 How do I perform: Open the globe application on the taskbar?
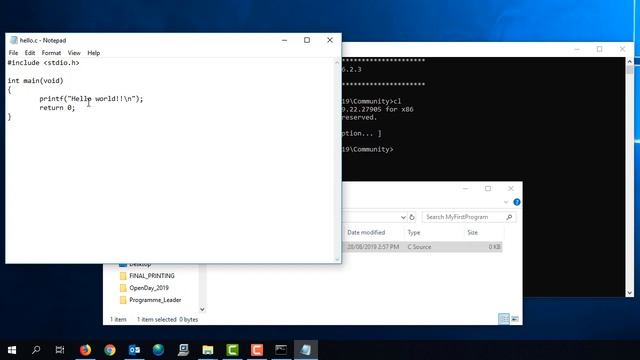click(158, 350)
